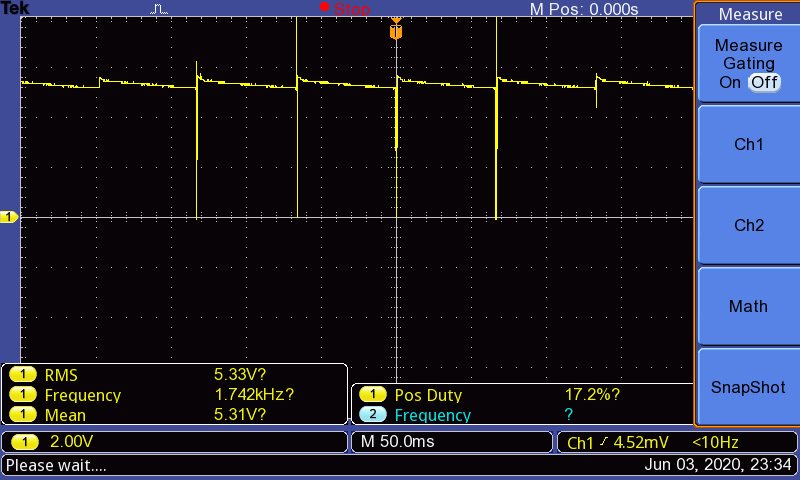Click the red Stop acquisition indicator
The height and width of the screenshot is (480, 800).
click(x=345, y=8)
